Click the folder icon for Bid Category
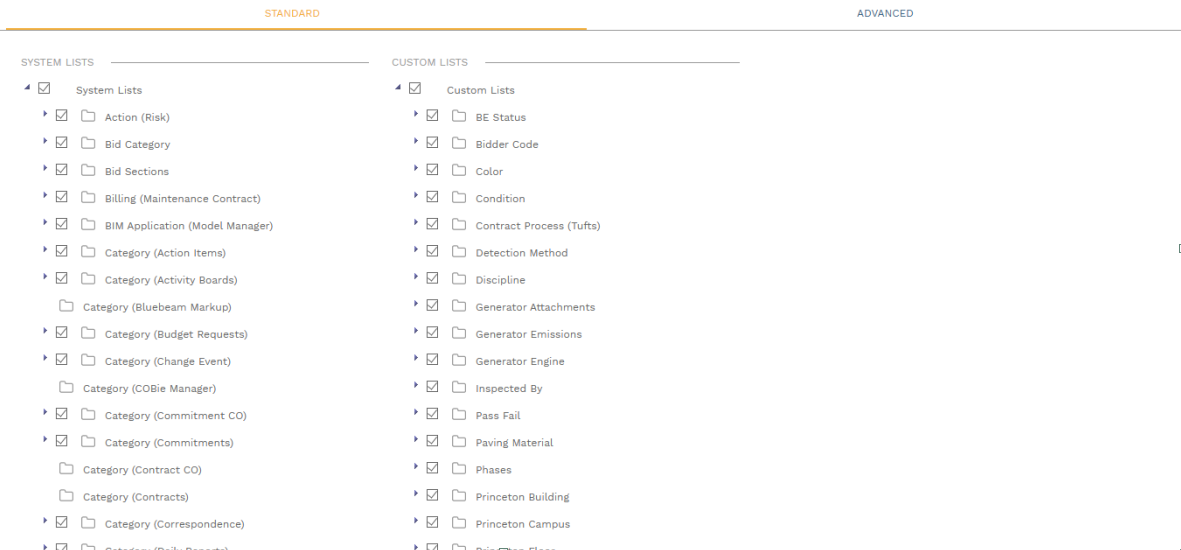 click(x=88, y=144)
